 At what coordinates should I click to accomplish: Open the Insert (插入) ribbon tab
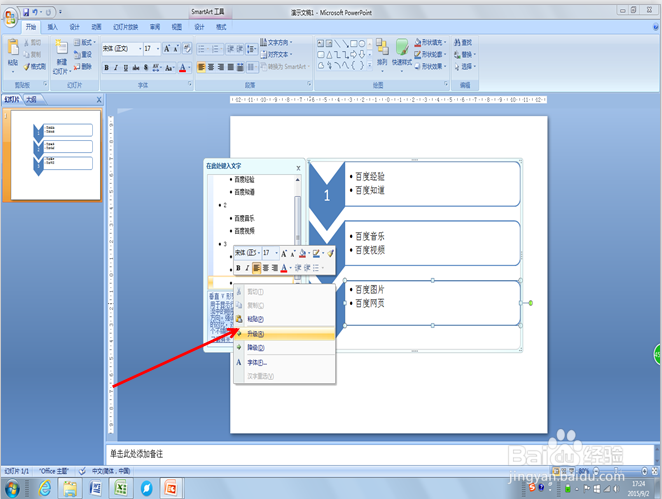(52, 27)
